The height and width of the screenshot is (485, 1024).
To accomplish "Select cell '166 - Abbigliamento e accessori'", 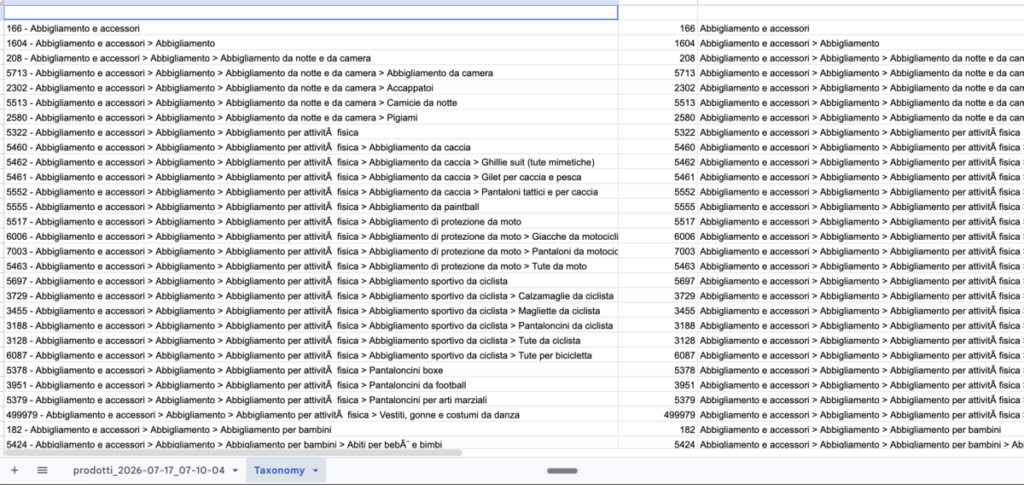I will (310, 28).
